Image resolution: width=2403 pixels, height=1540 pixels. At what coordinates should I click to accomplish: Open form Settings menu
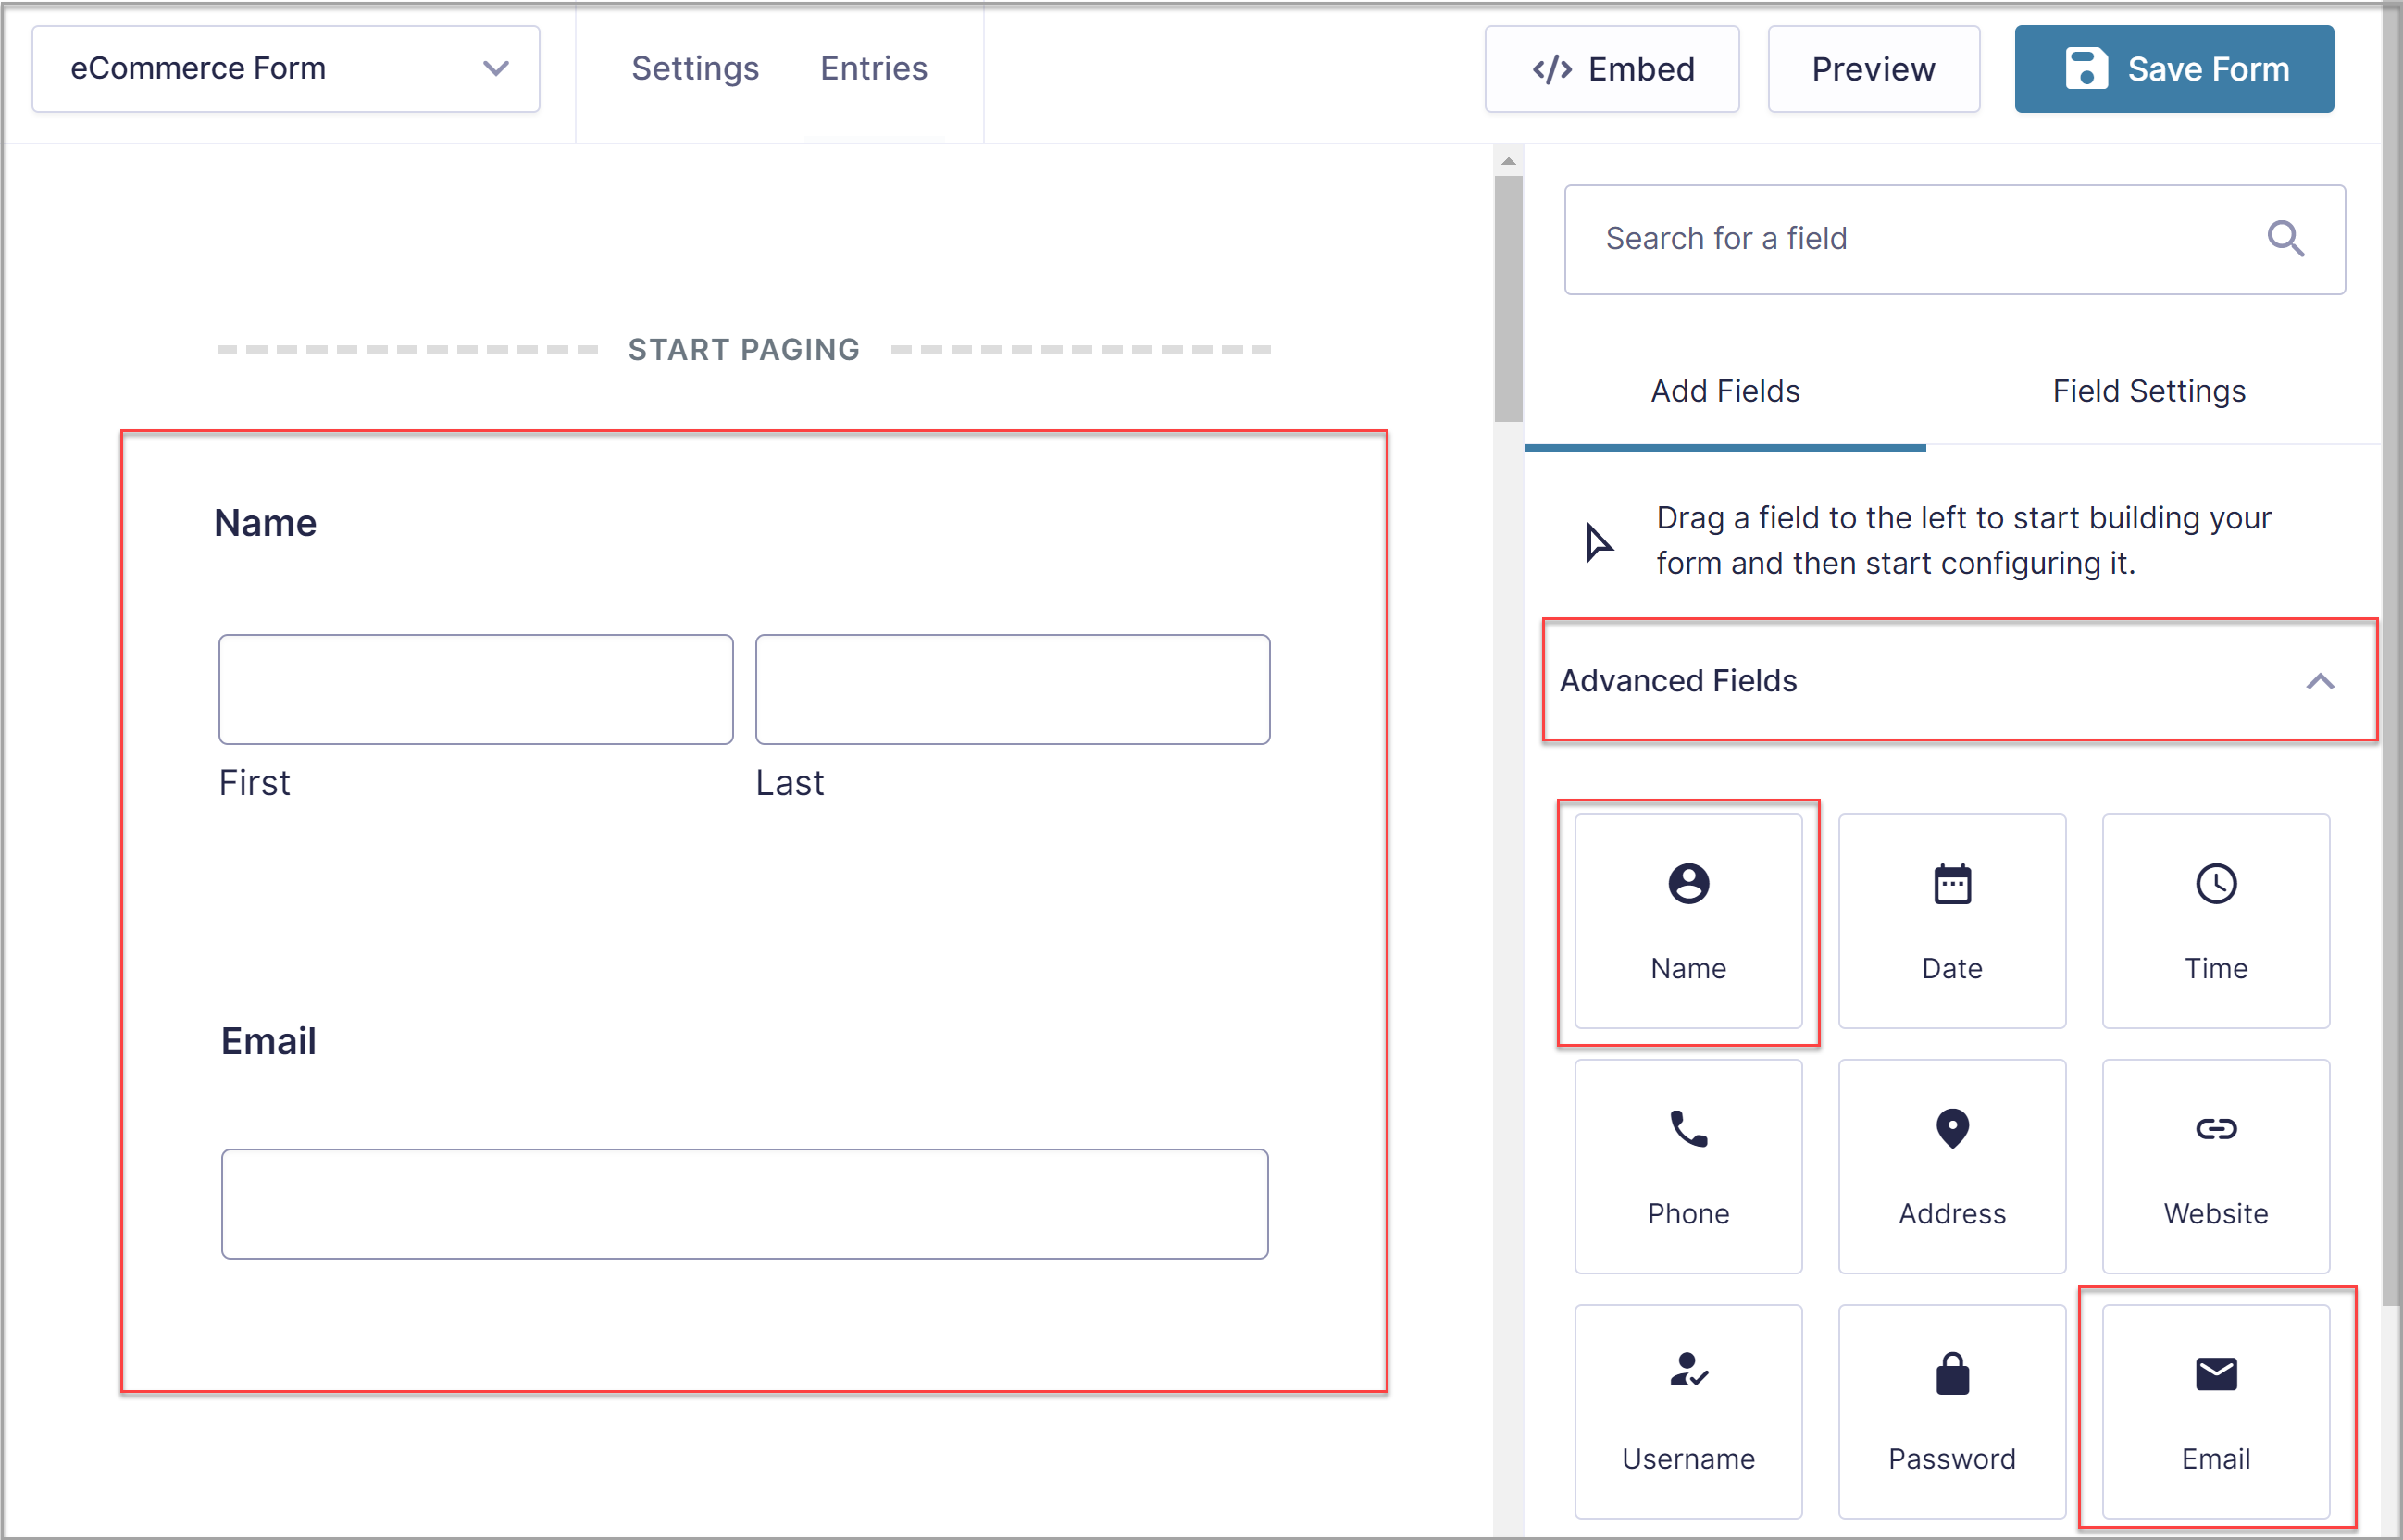695,68
